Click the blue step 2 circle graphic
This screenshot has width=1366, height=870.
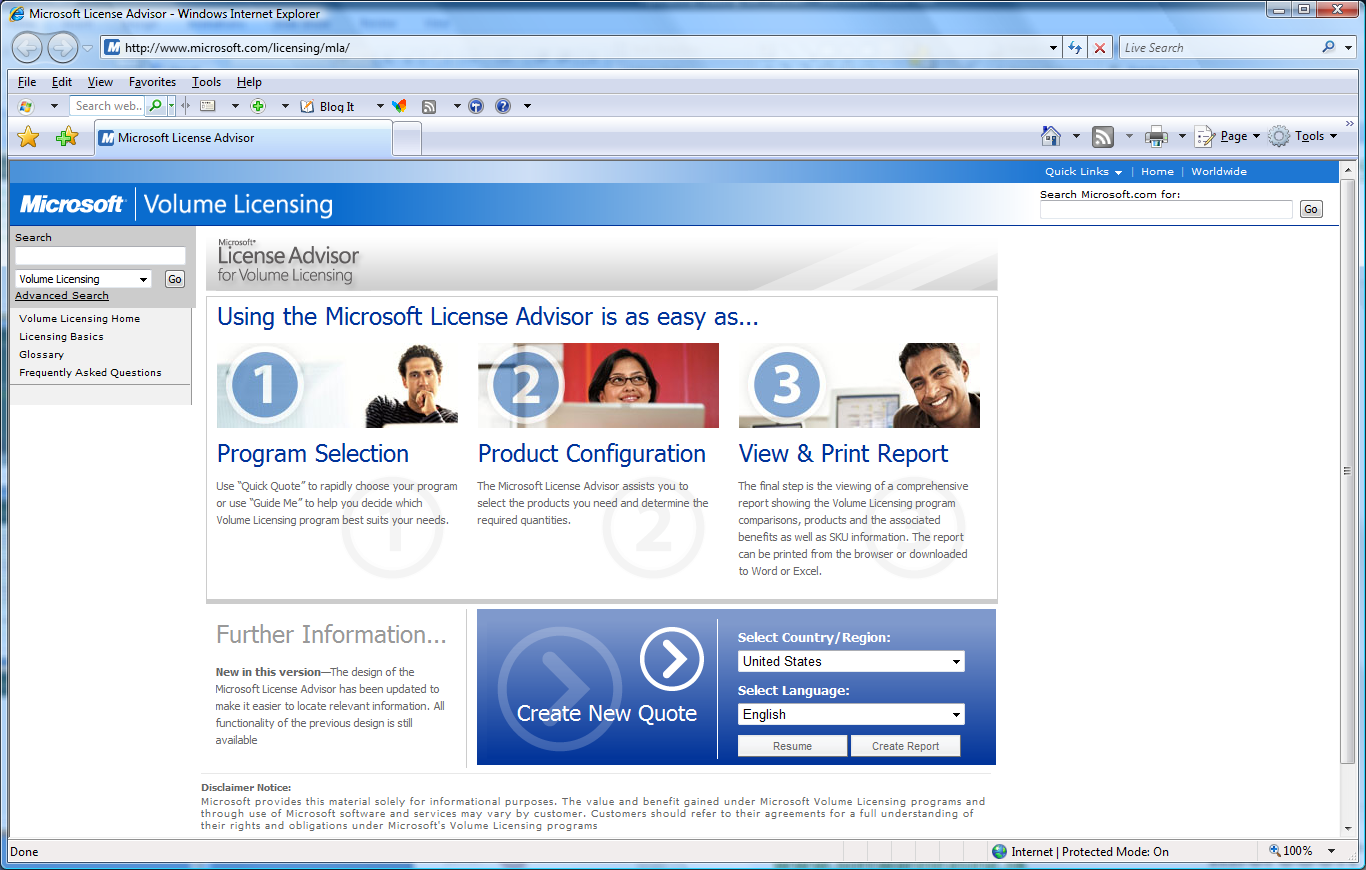[x=526, y=384]
